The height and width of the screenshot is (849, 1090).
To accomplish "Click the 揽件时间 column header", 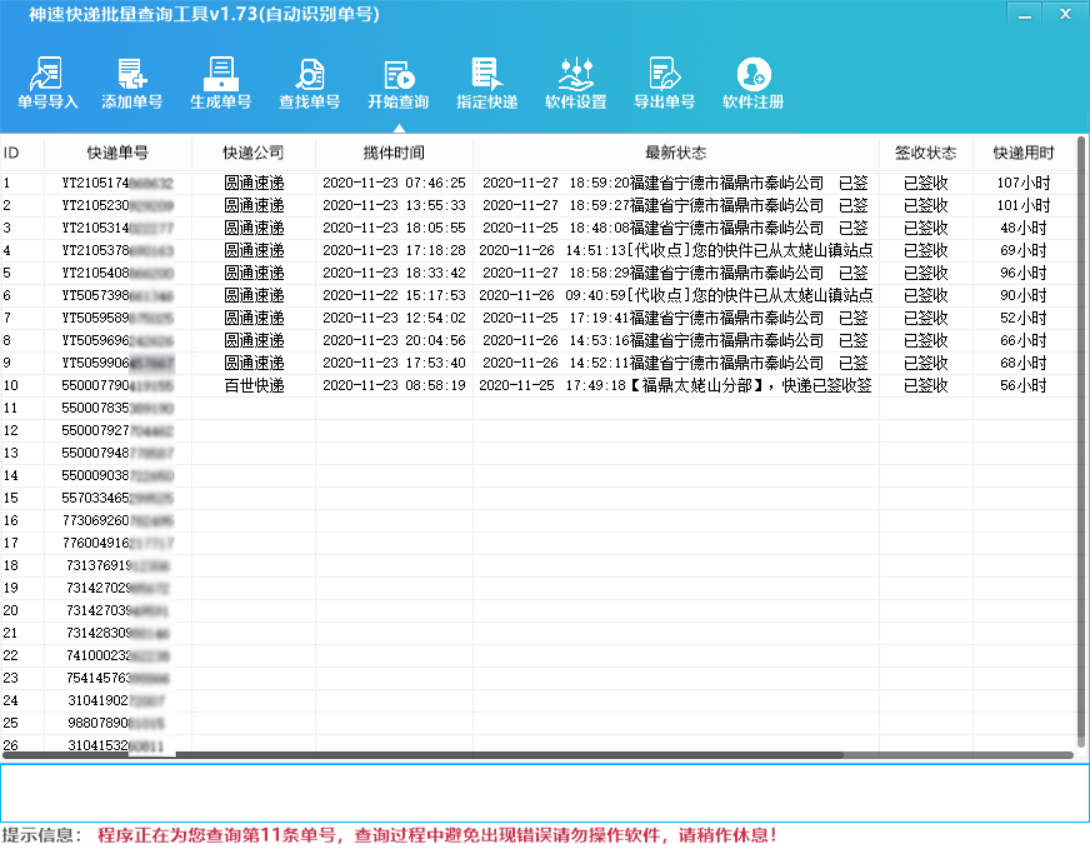I will [395, 153].
